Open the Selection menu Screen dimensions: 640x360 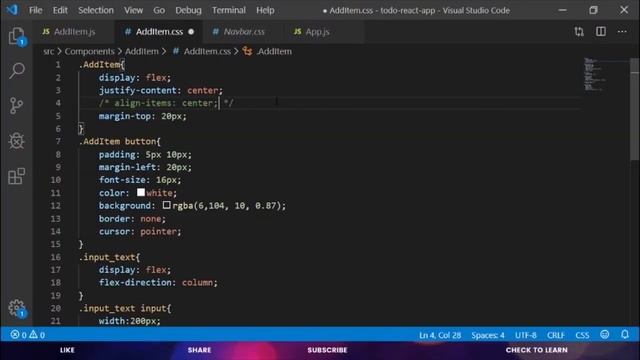(96, 10)
